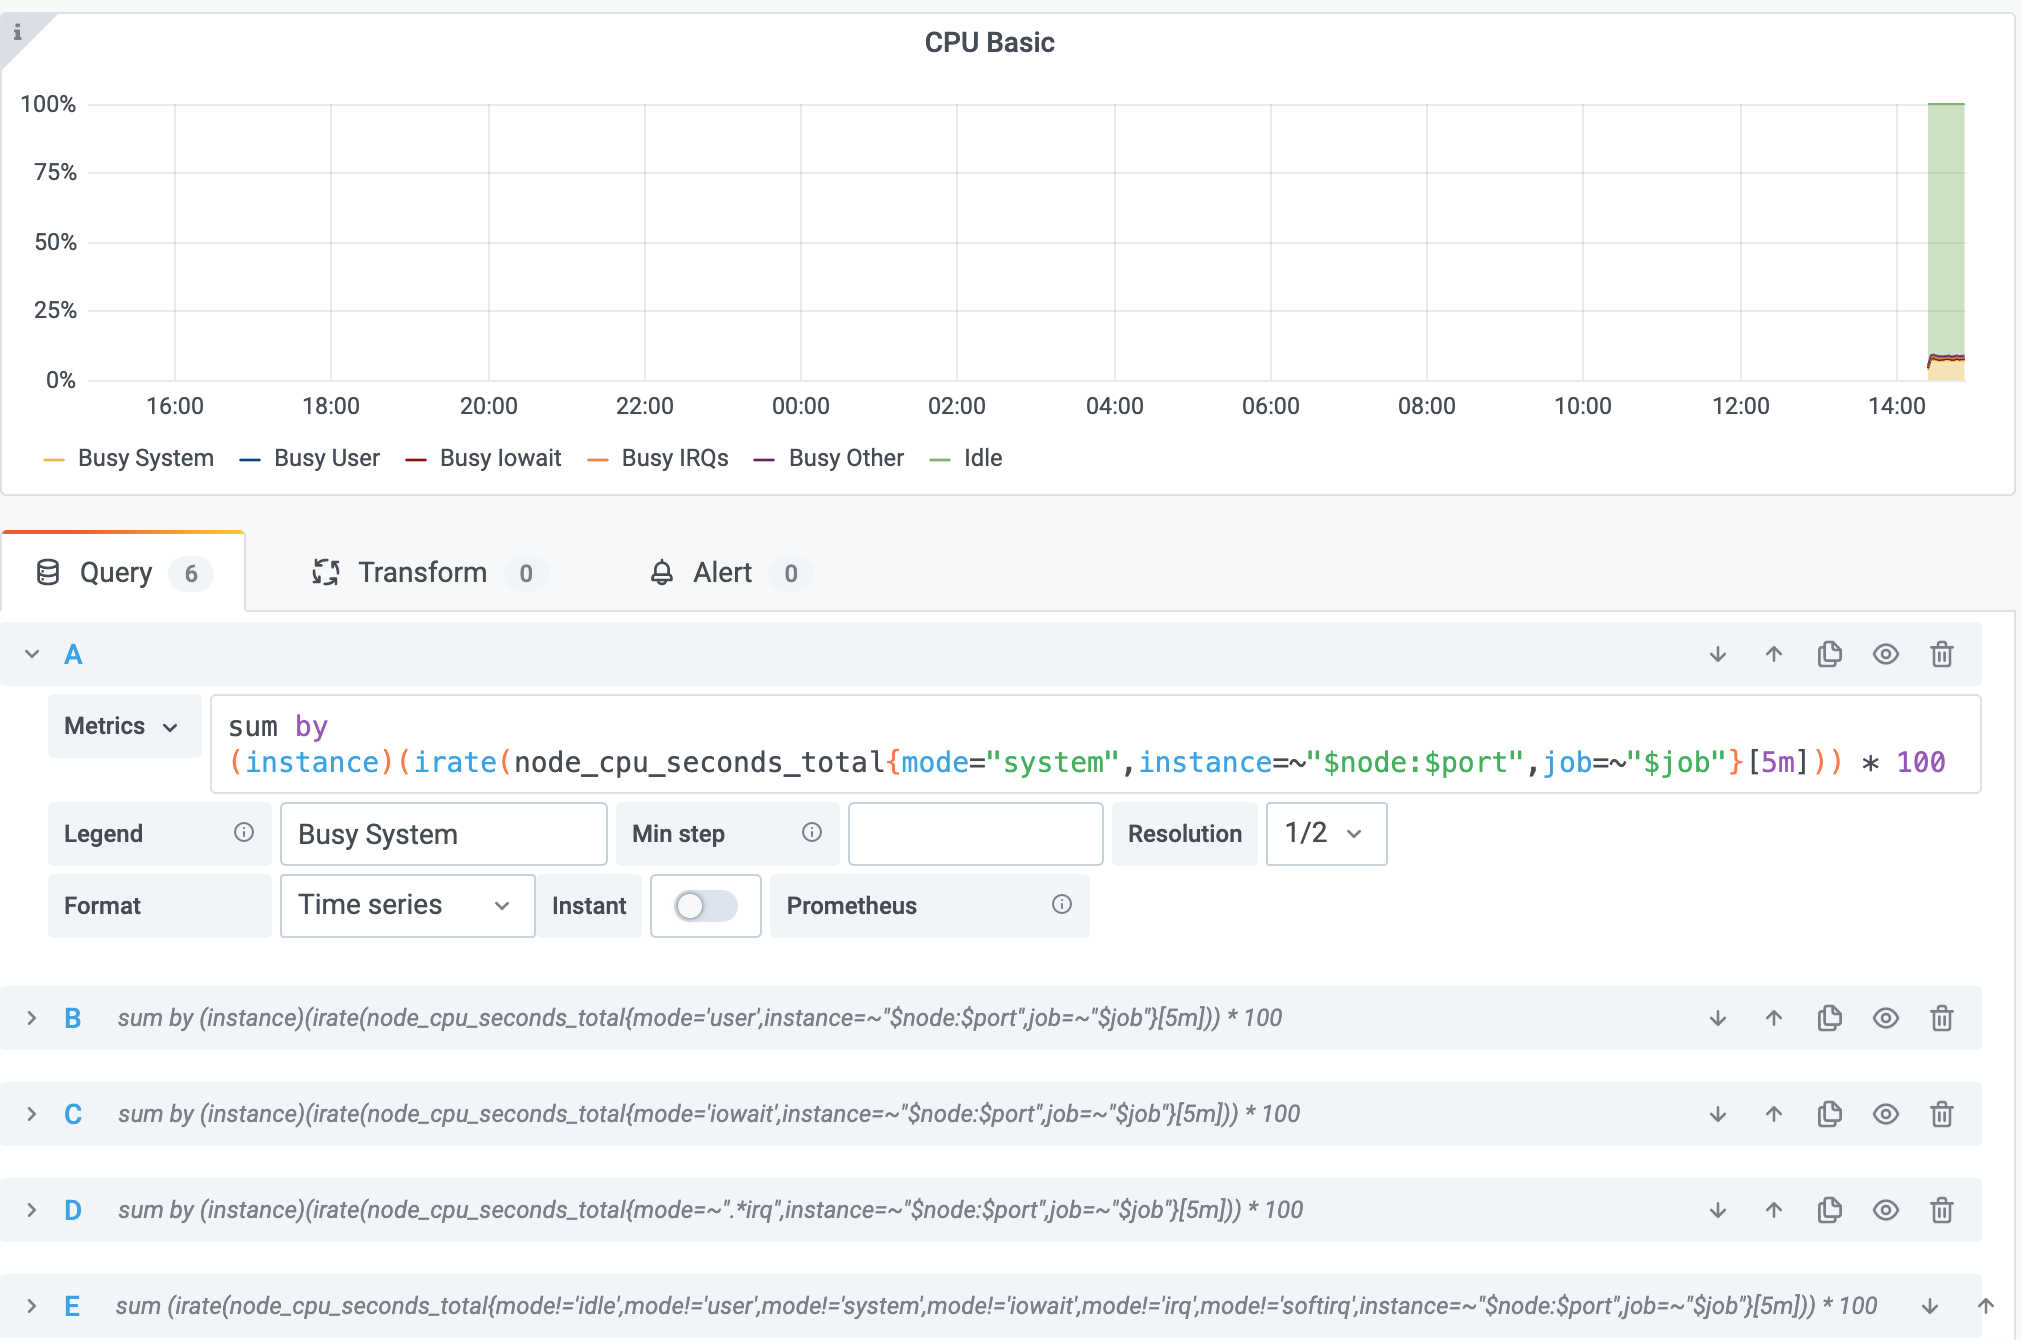Switch to the Transform tab
This screenshot has height=1340, width=2022.
(x=423, y=573)
